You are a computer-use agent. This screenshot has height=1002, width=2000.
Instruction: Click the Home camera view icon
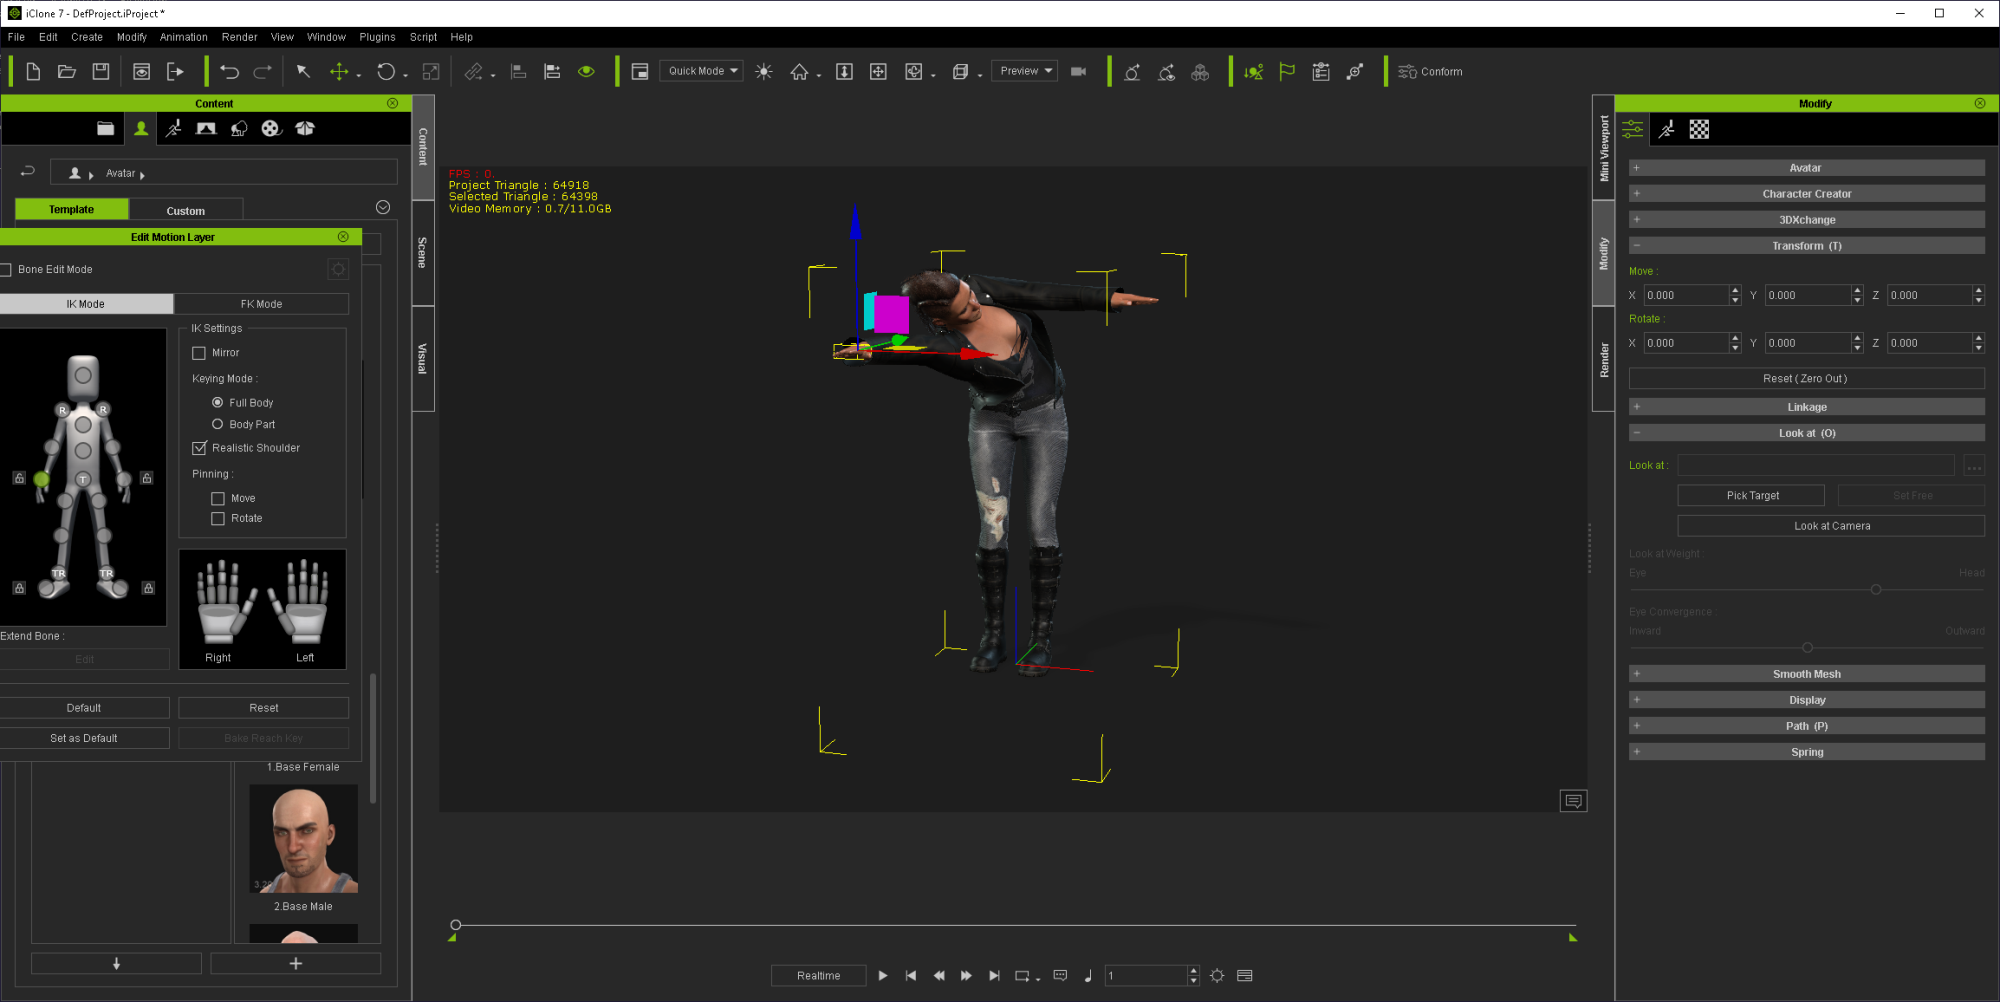[x=799, y=72]
